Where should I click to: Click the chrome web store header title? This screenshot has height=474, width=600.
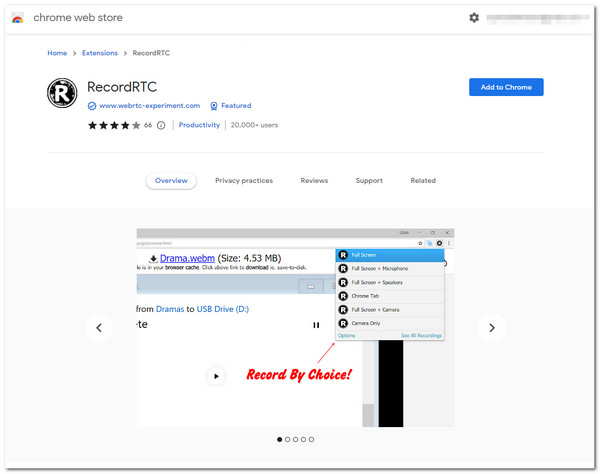[x=78, y=18]
